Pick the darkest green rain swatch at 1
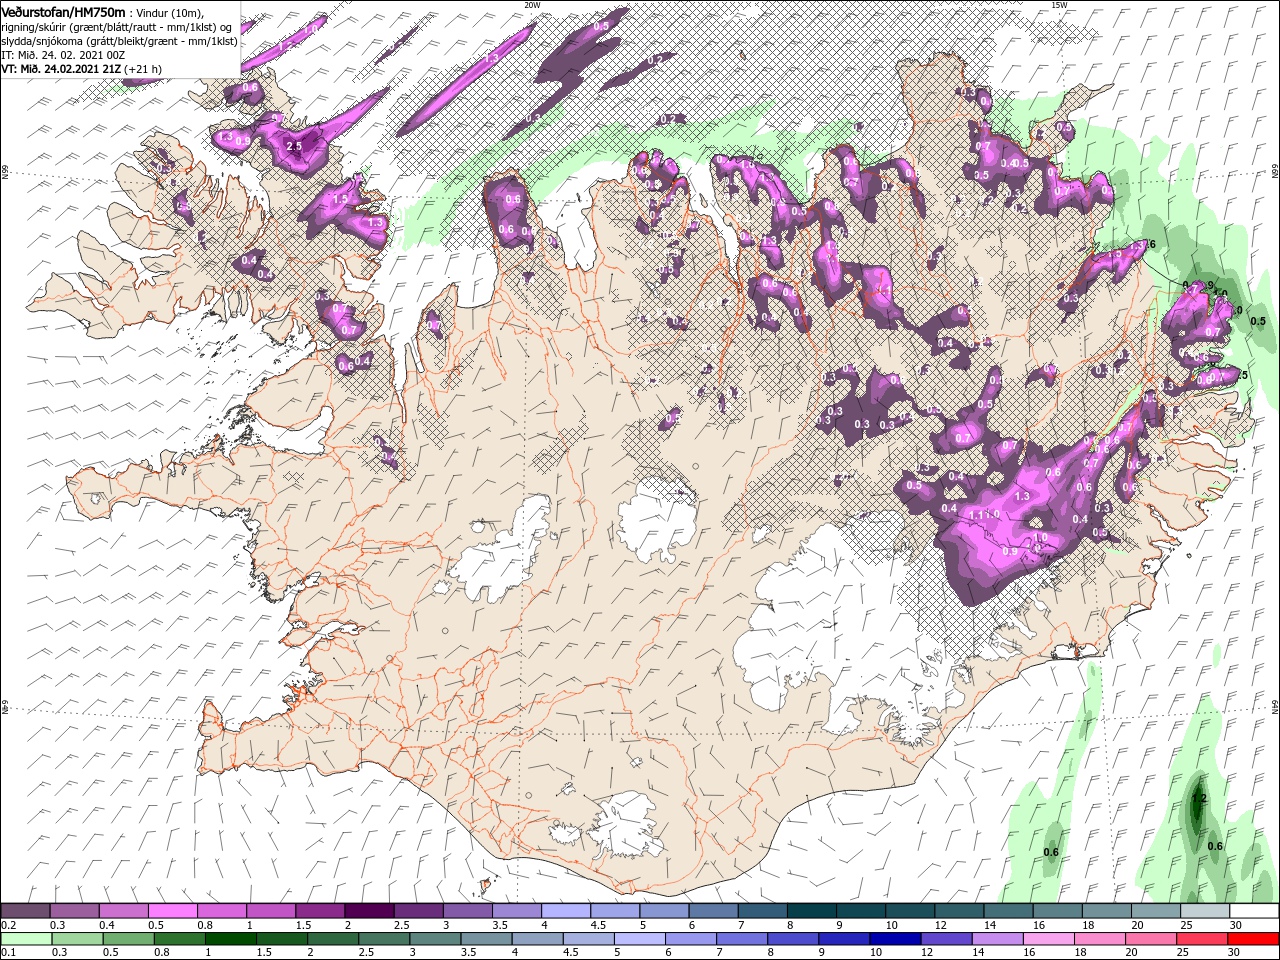The width and height of the screenshot is (1280, 960). (230, 939)
